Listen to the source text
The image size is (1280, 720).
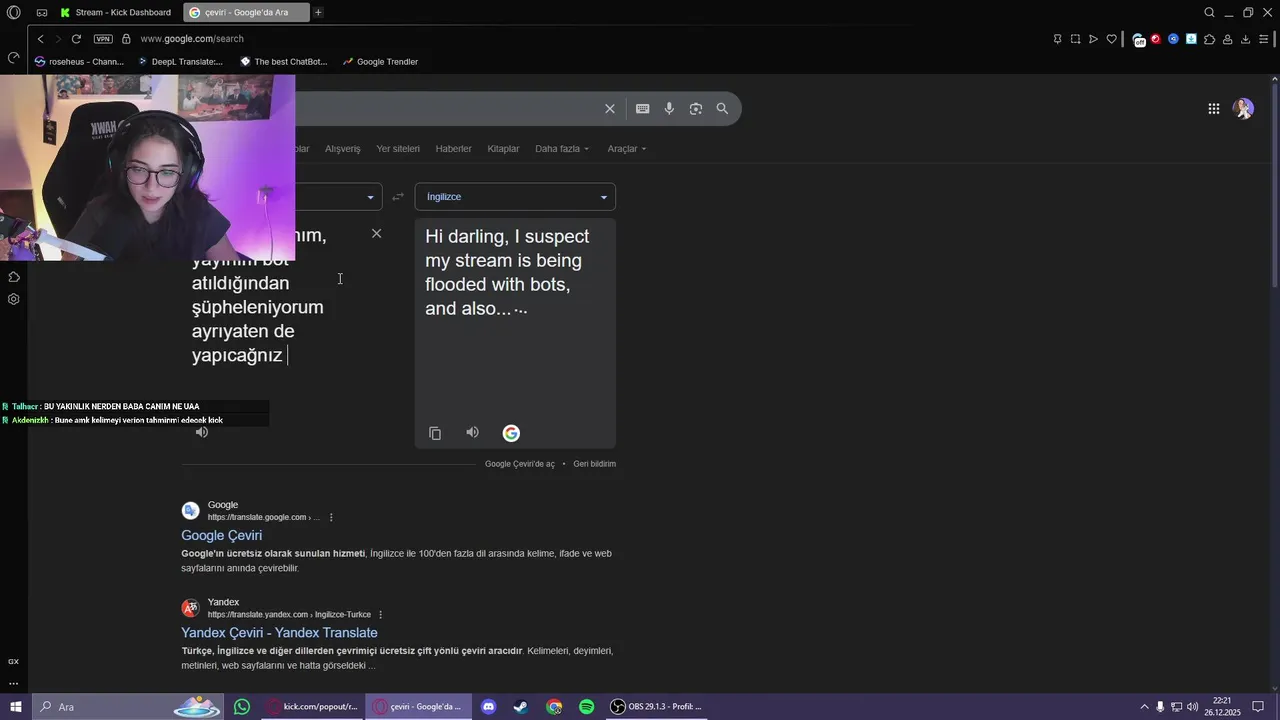click(x=202, y=432)
